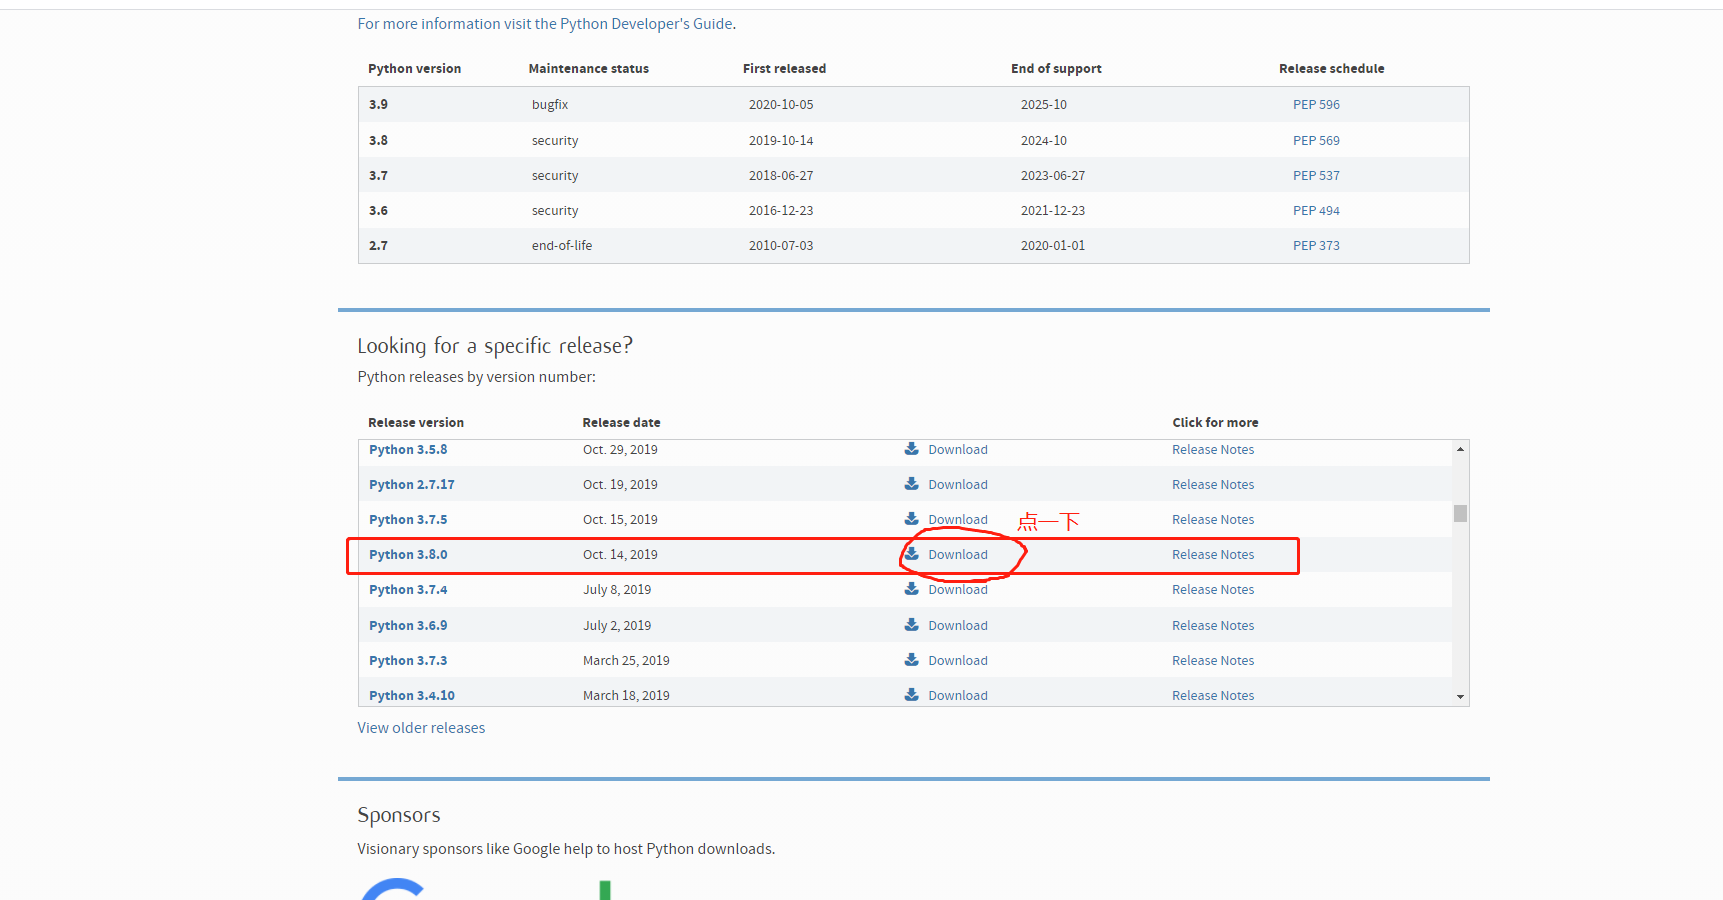This screenshot has height=900, width=1723.
Task: Select the '2025-10' end of support cell
Action: tap(1044, 104)
